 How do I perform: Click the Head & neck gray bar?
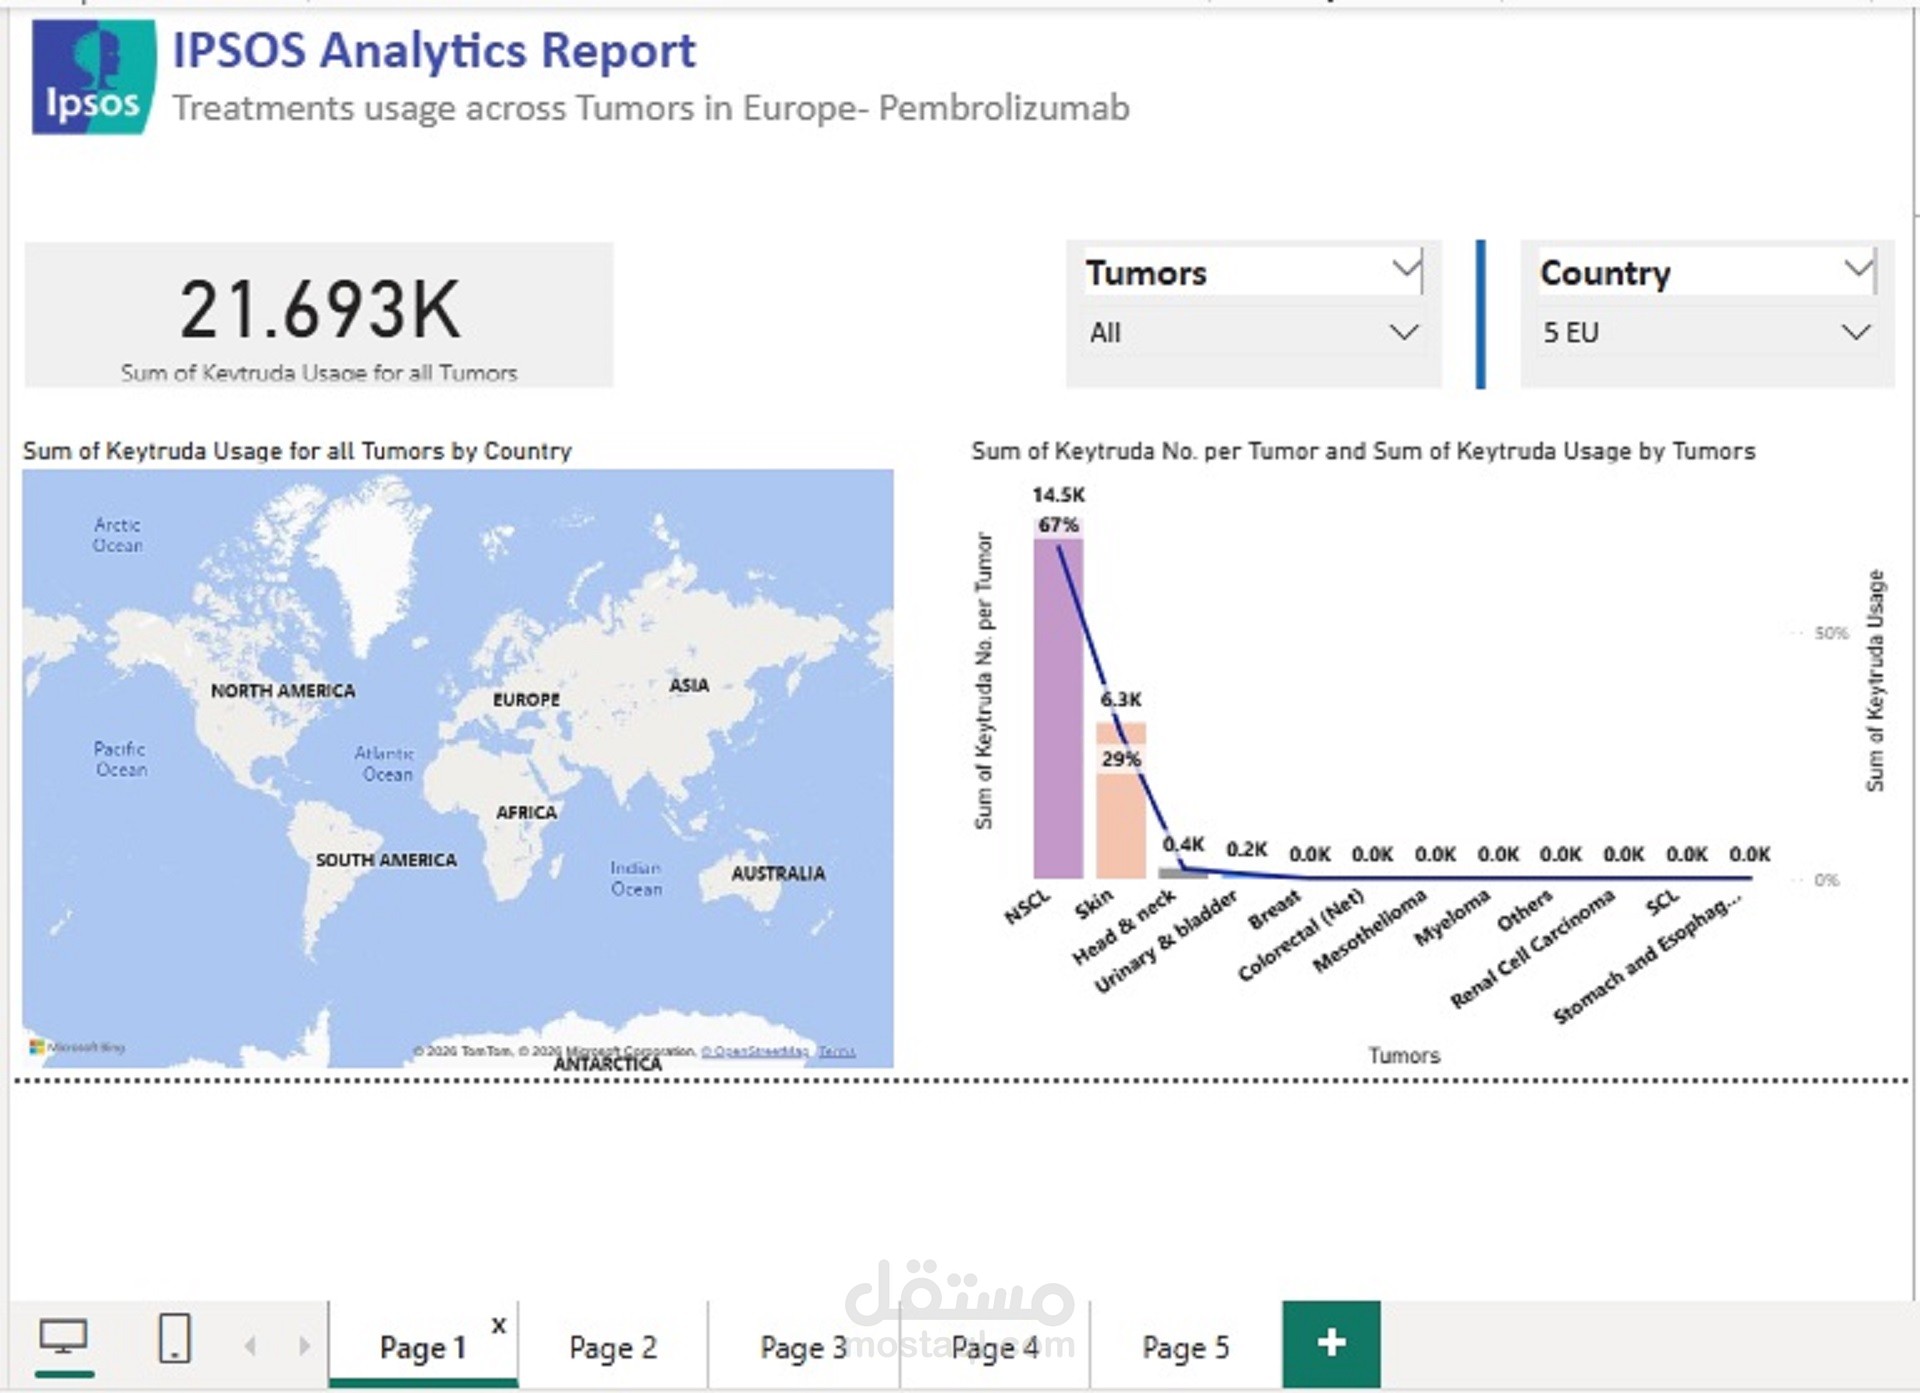tap(1183, 873)
